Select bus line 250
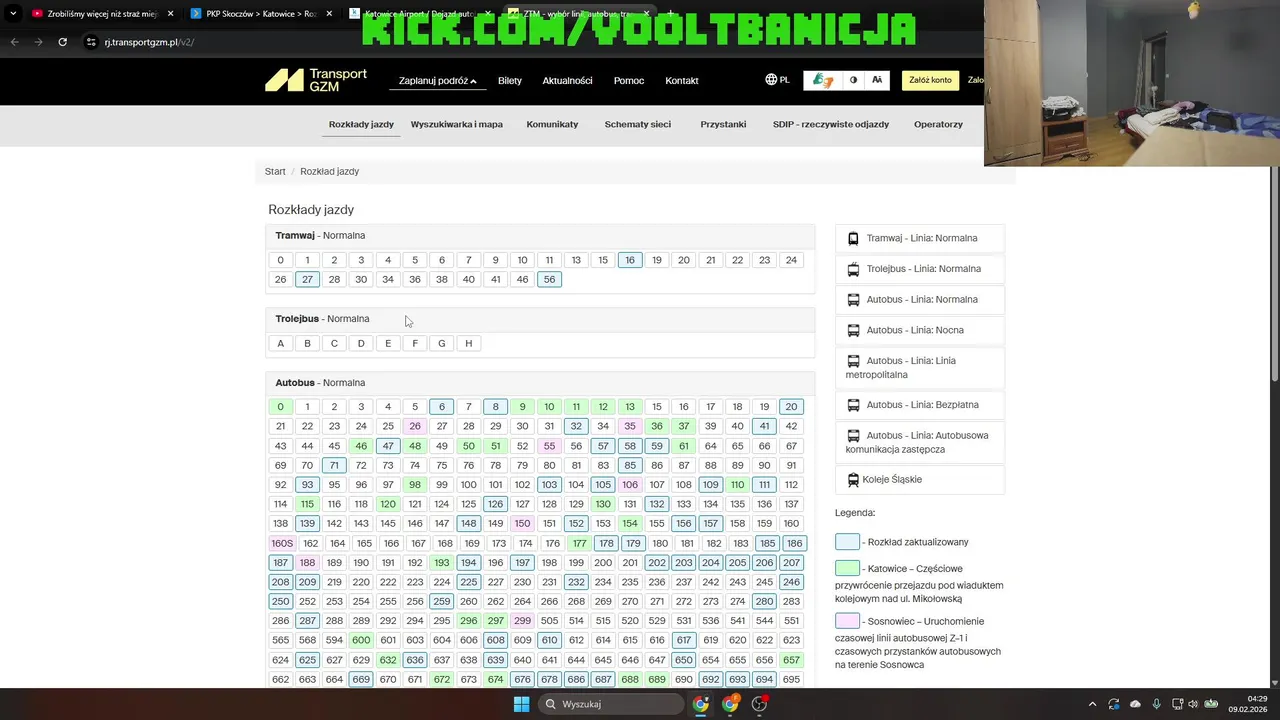The height and width of the screenshot is (720, 1280). click(x=281, y=602)
